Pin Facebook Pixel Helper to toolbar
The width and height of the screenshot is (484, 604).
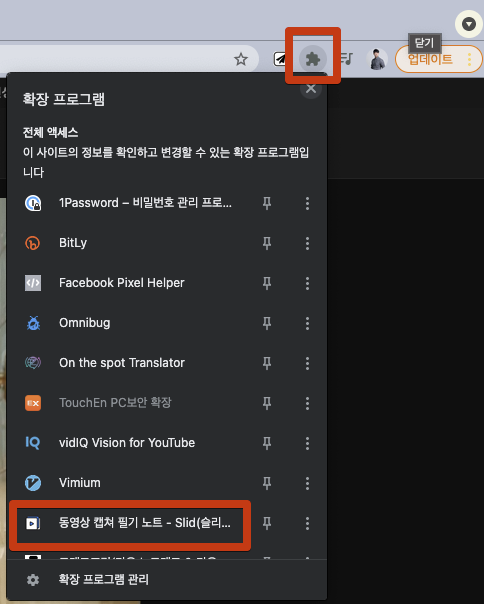(x=267, y=283)
